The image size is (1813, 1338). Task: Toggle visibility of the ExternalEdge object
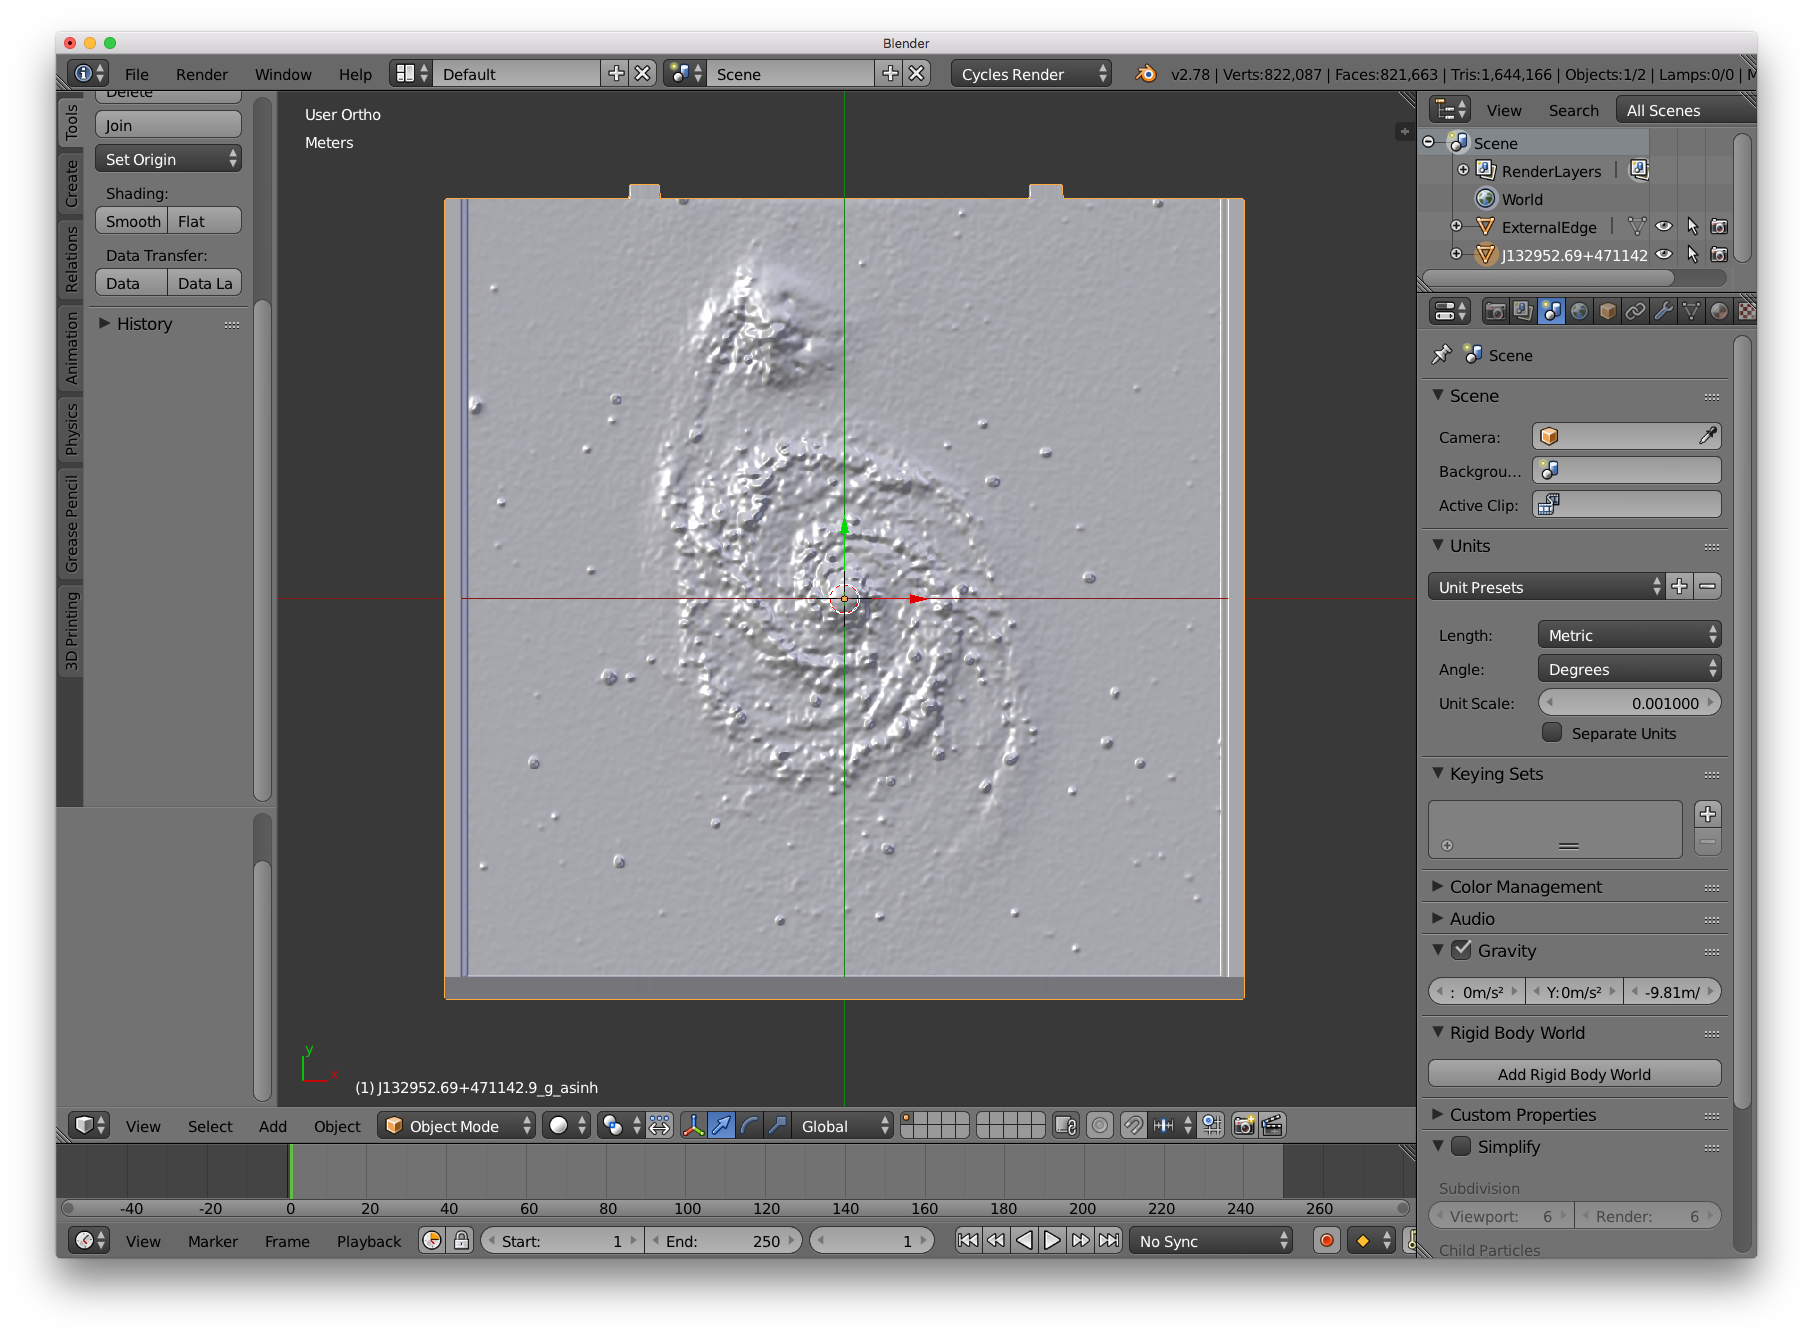click(x=1665, y=227)
